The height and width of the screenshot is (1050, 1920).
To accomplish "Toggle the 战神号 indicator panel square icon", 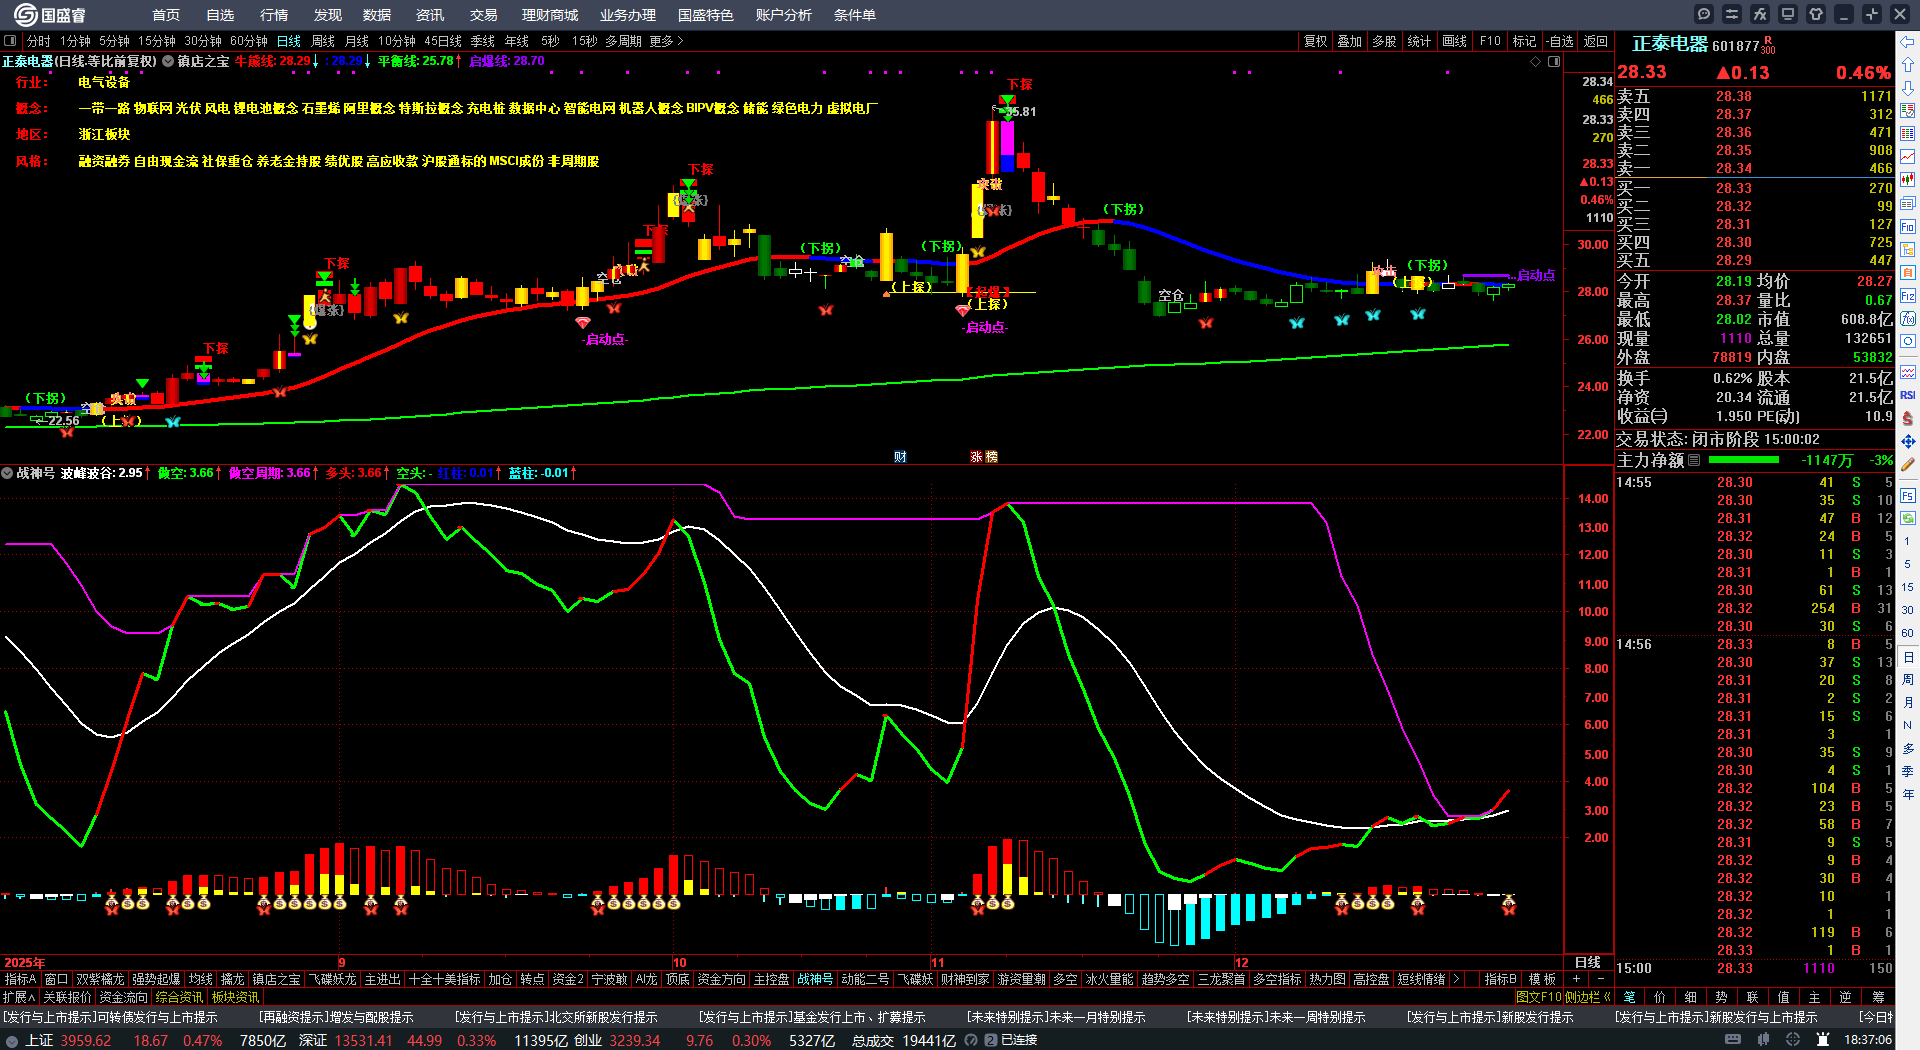I will pyautogui.click(x=7, y=473).
